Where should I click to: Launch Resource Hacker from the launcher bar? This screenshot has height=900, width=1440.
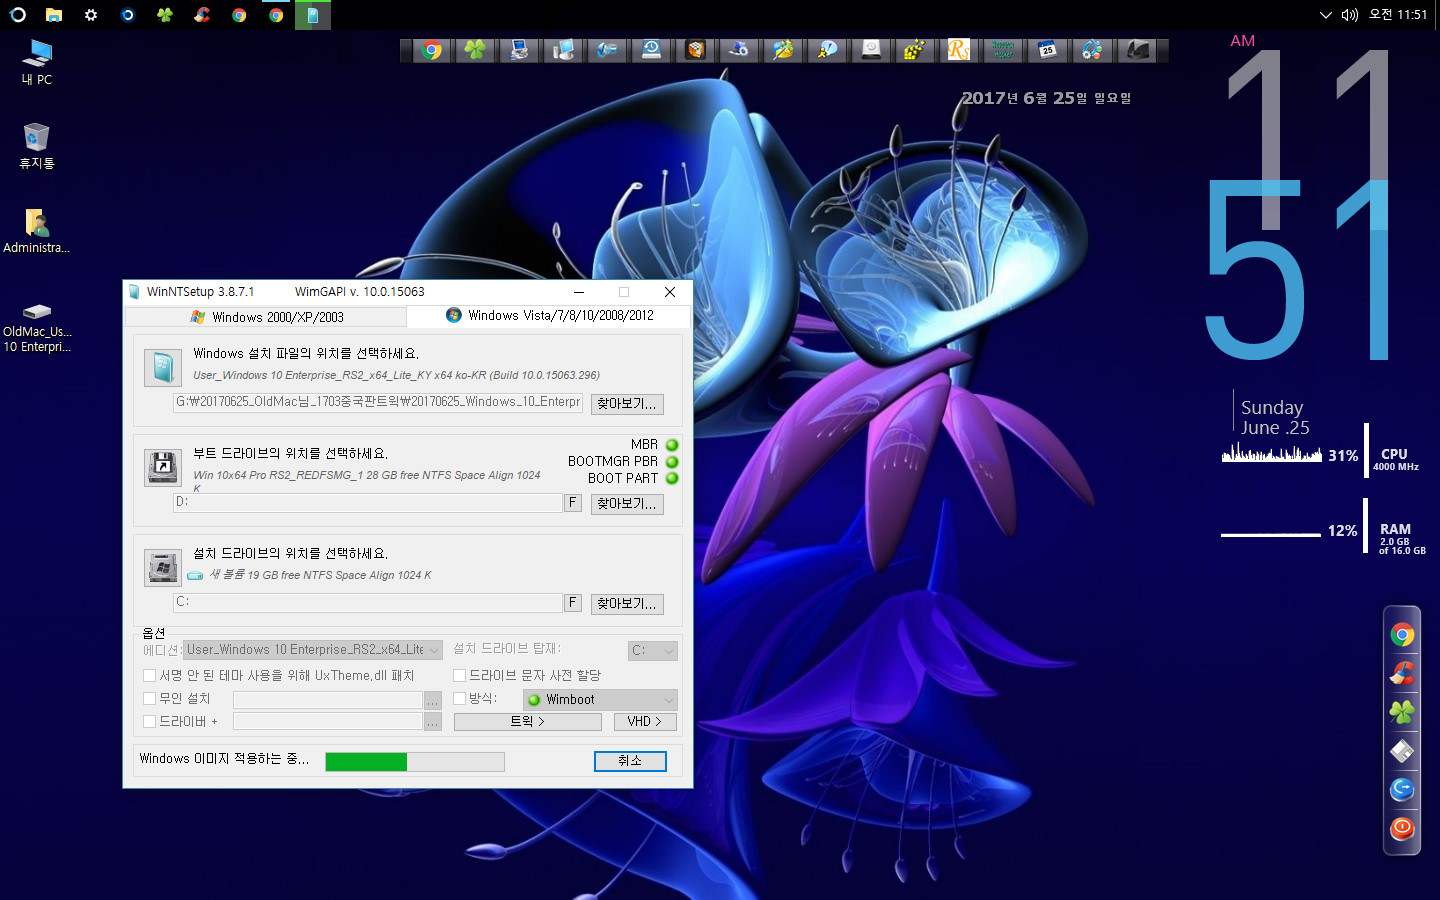[1002, 50]
